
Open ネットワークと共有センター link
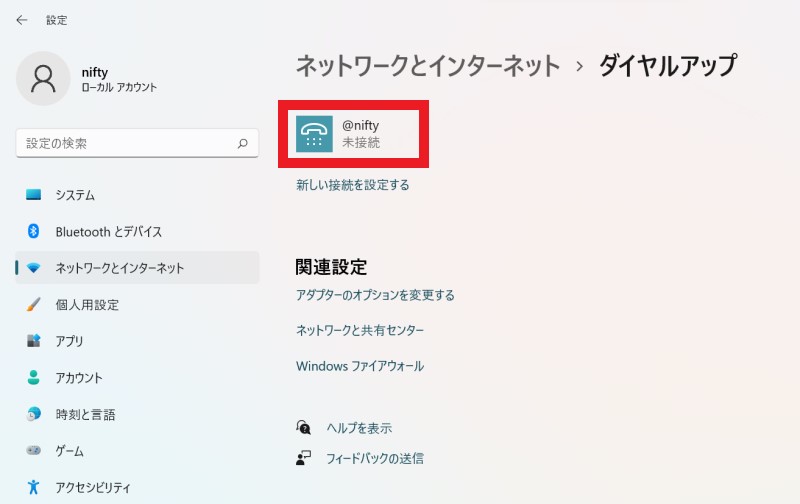360,331
